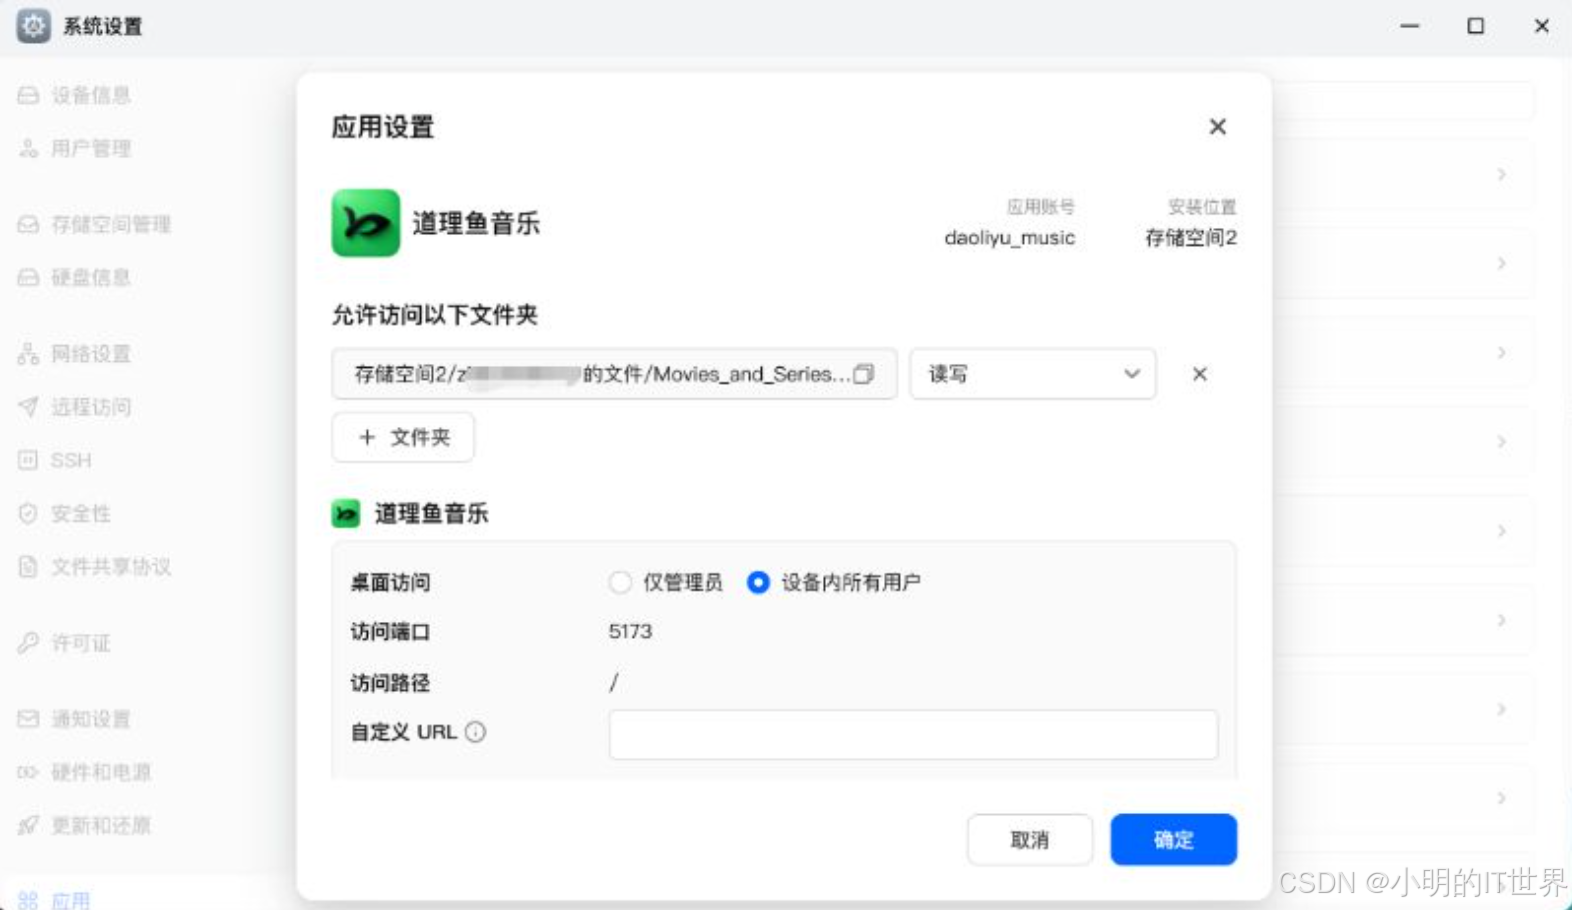
Task: Click the 存储空间管理 sidebar icon
Action: point(28,224)
